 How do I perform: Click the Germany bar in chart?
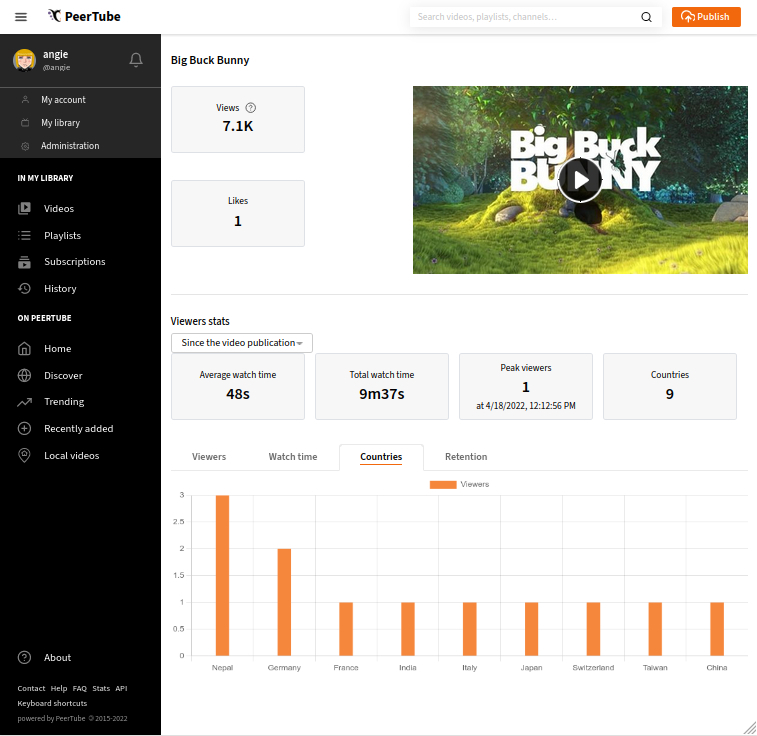tap(284, 602)
